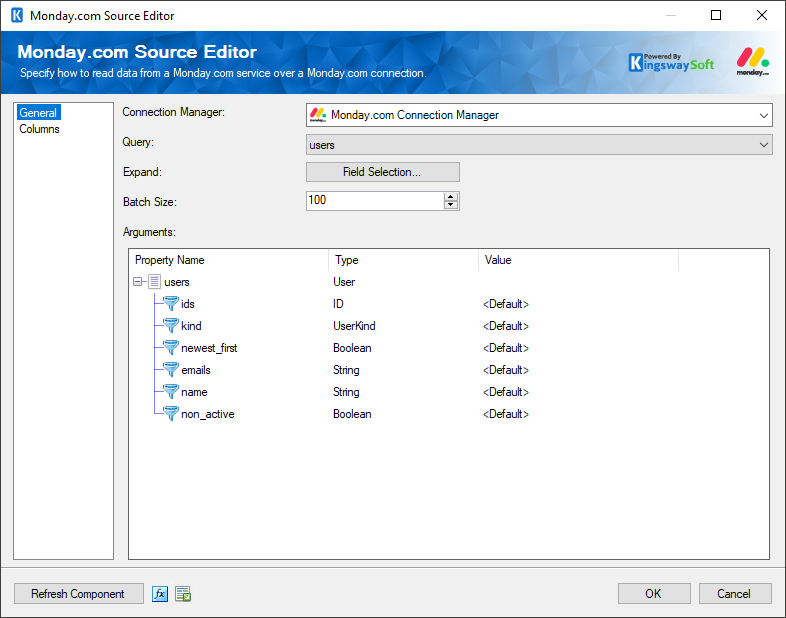Click the Refresh Component button
The width and height of the screenshot is (786, 618).
coord(78,594)
